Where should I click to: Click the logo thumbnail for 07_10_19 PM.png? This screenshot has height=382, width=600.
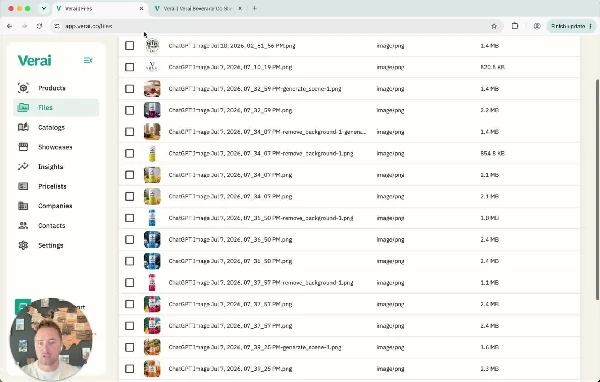[152, 67]
